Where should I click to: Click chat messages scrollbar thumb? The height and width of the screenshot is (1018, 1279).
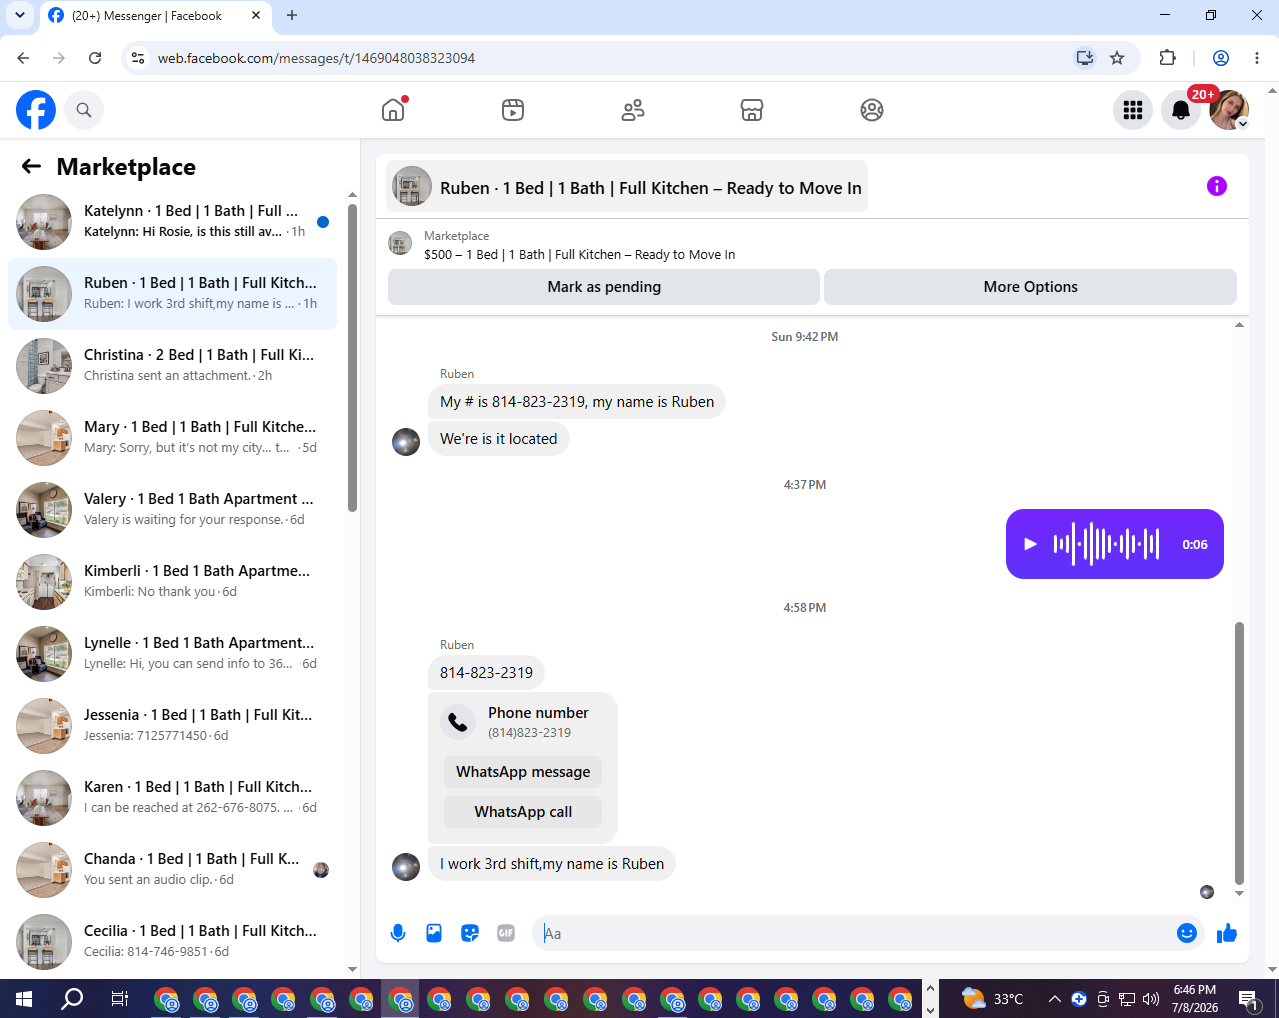coord(1240,753)
